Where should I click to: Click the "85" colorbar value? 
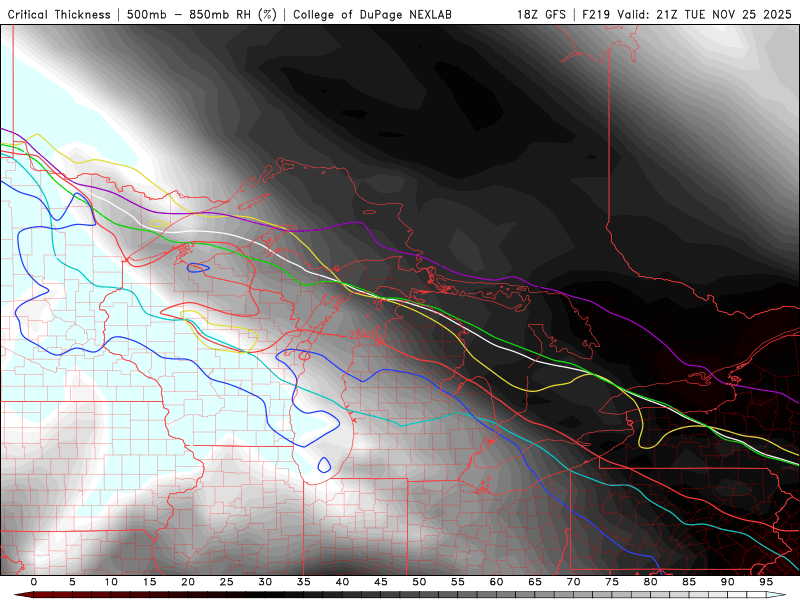click(x=689, y=582)
